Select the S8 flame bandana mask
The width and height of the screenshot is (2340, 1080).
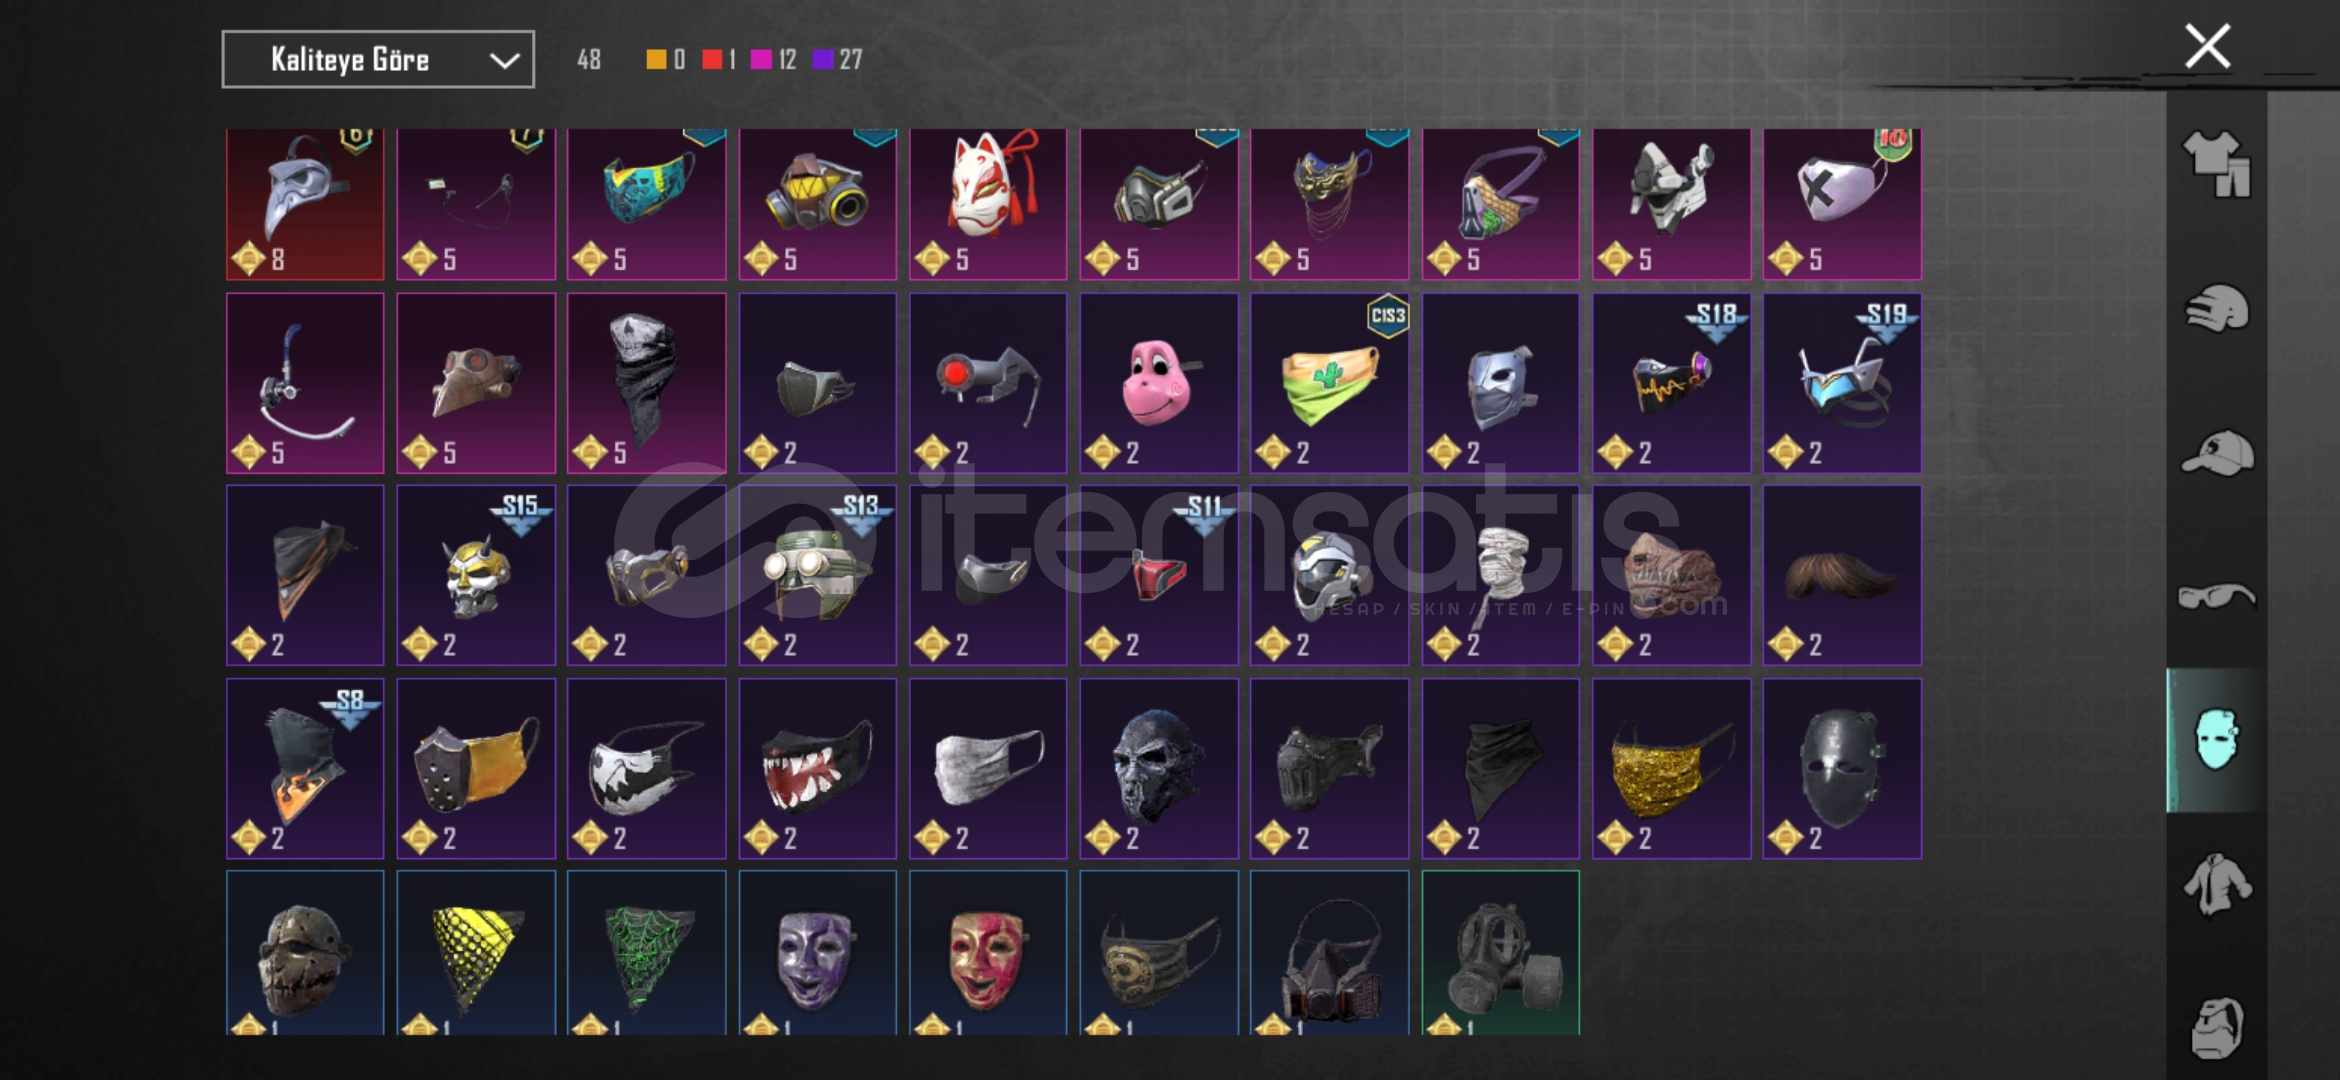[x=305, y=768]
